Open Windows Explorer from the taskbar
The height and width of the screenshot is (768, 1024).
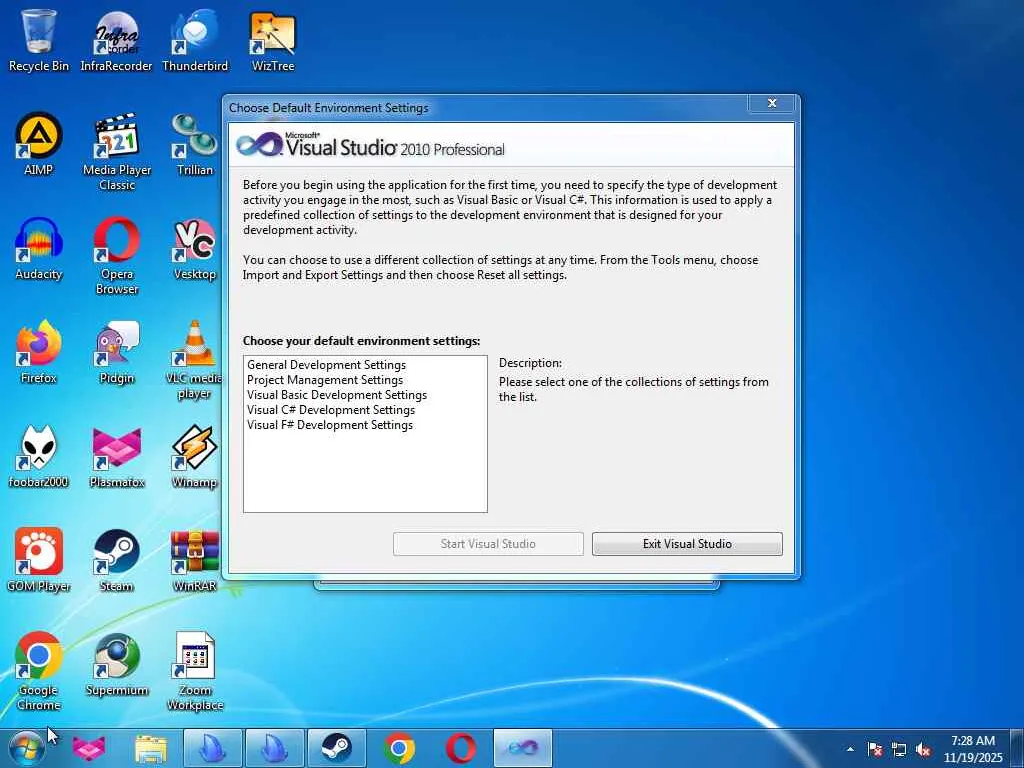(x=151, y=748)
